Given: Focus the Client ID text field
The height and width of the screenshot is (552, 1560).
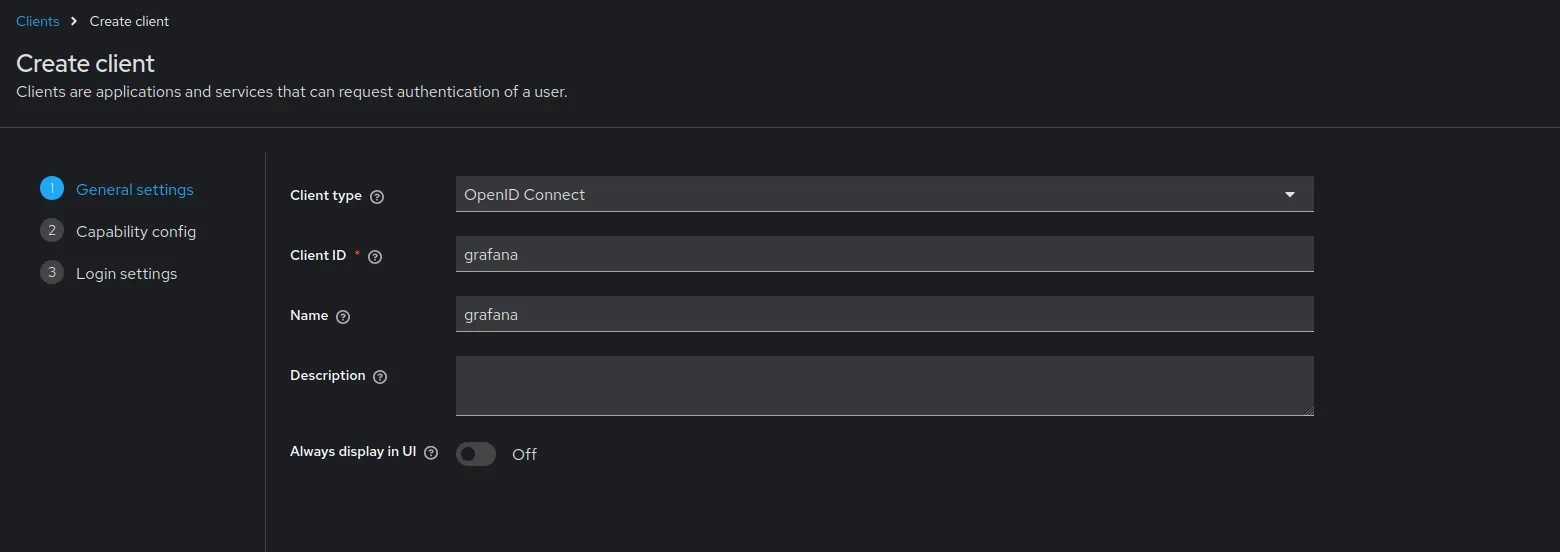Looking at the screenshot, I should click(884, 255).
